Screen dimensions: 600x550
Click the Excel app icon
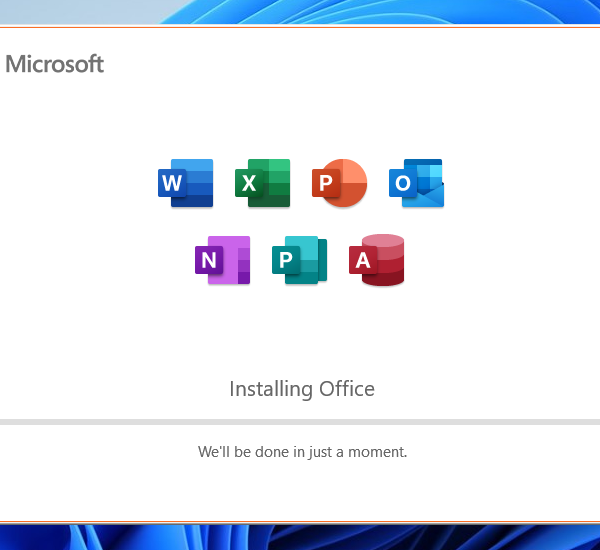click(x=262, y=183)
